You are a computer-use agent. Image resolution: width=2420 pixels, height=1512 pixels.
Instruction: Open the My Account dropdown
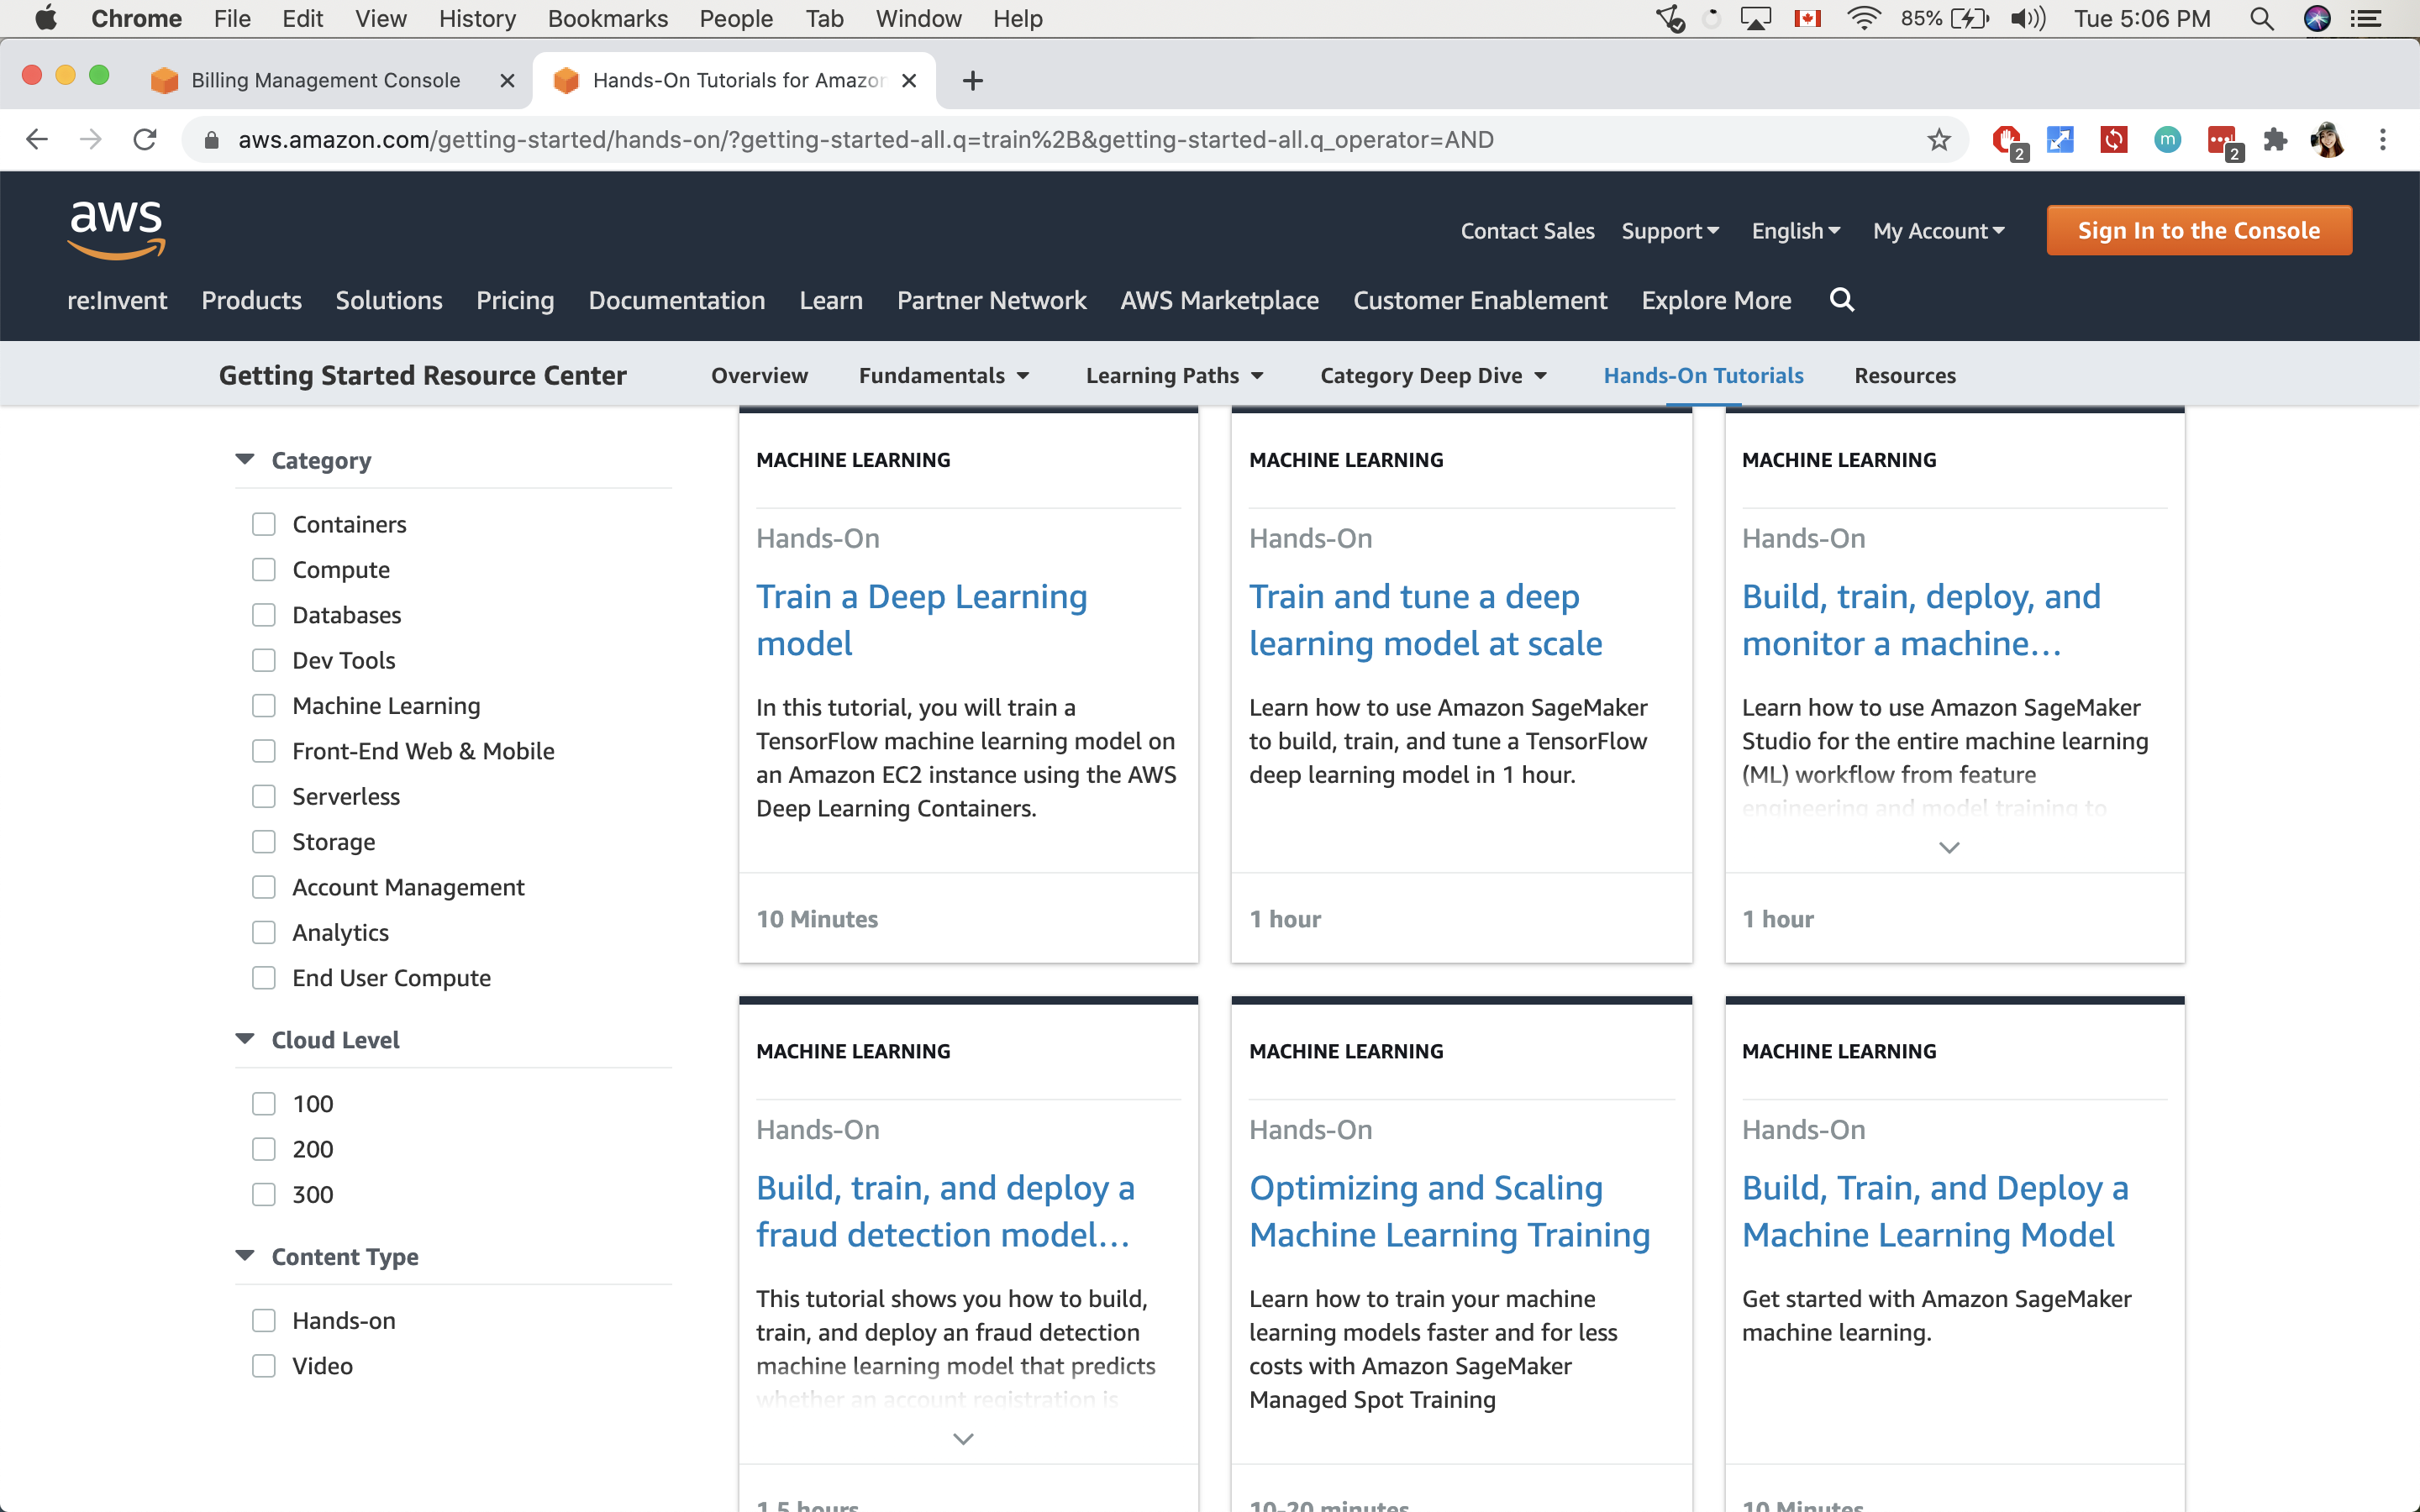(x=1939, y=231)
